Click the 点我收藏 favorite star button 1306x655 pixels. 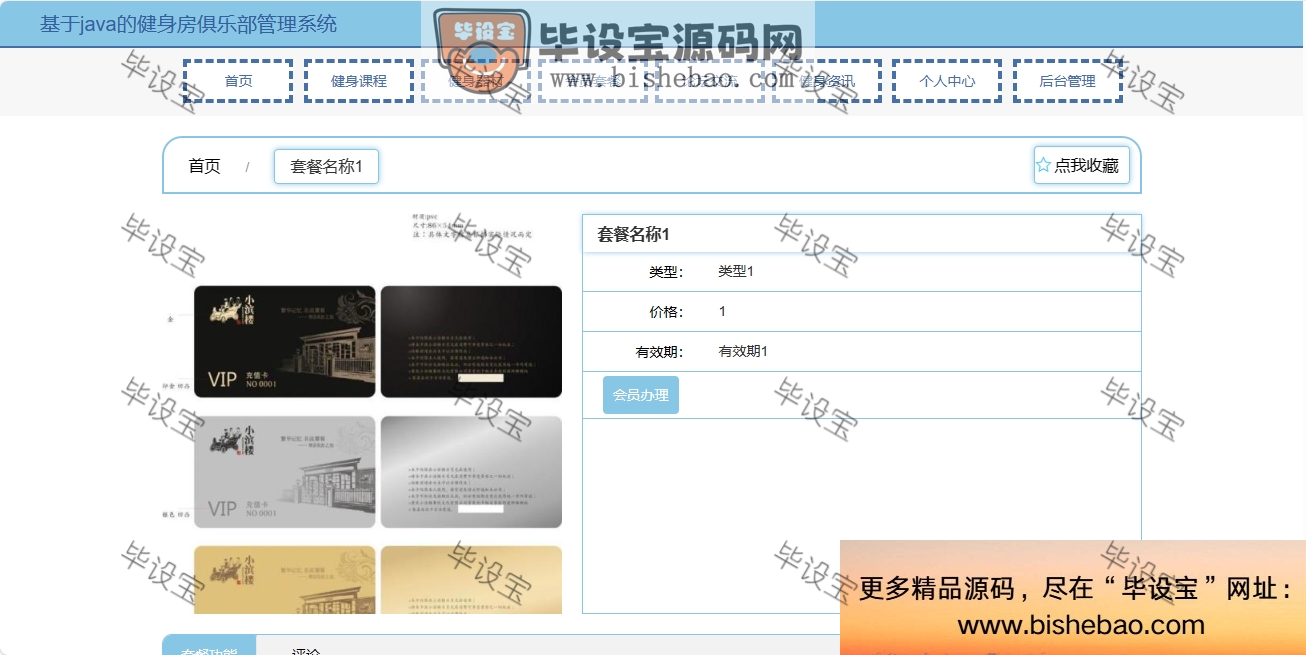[x=1081, y=165]
